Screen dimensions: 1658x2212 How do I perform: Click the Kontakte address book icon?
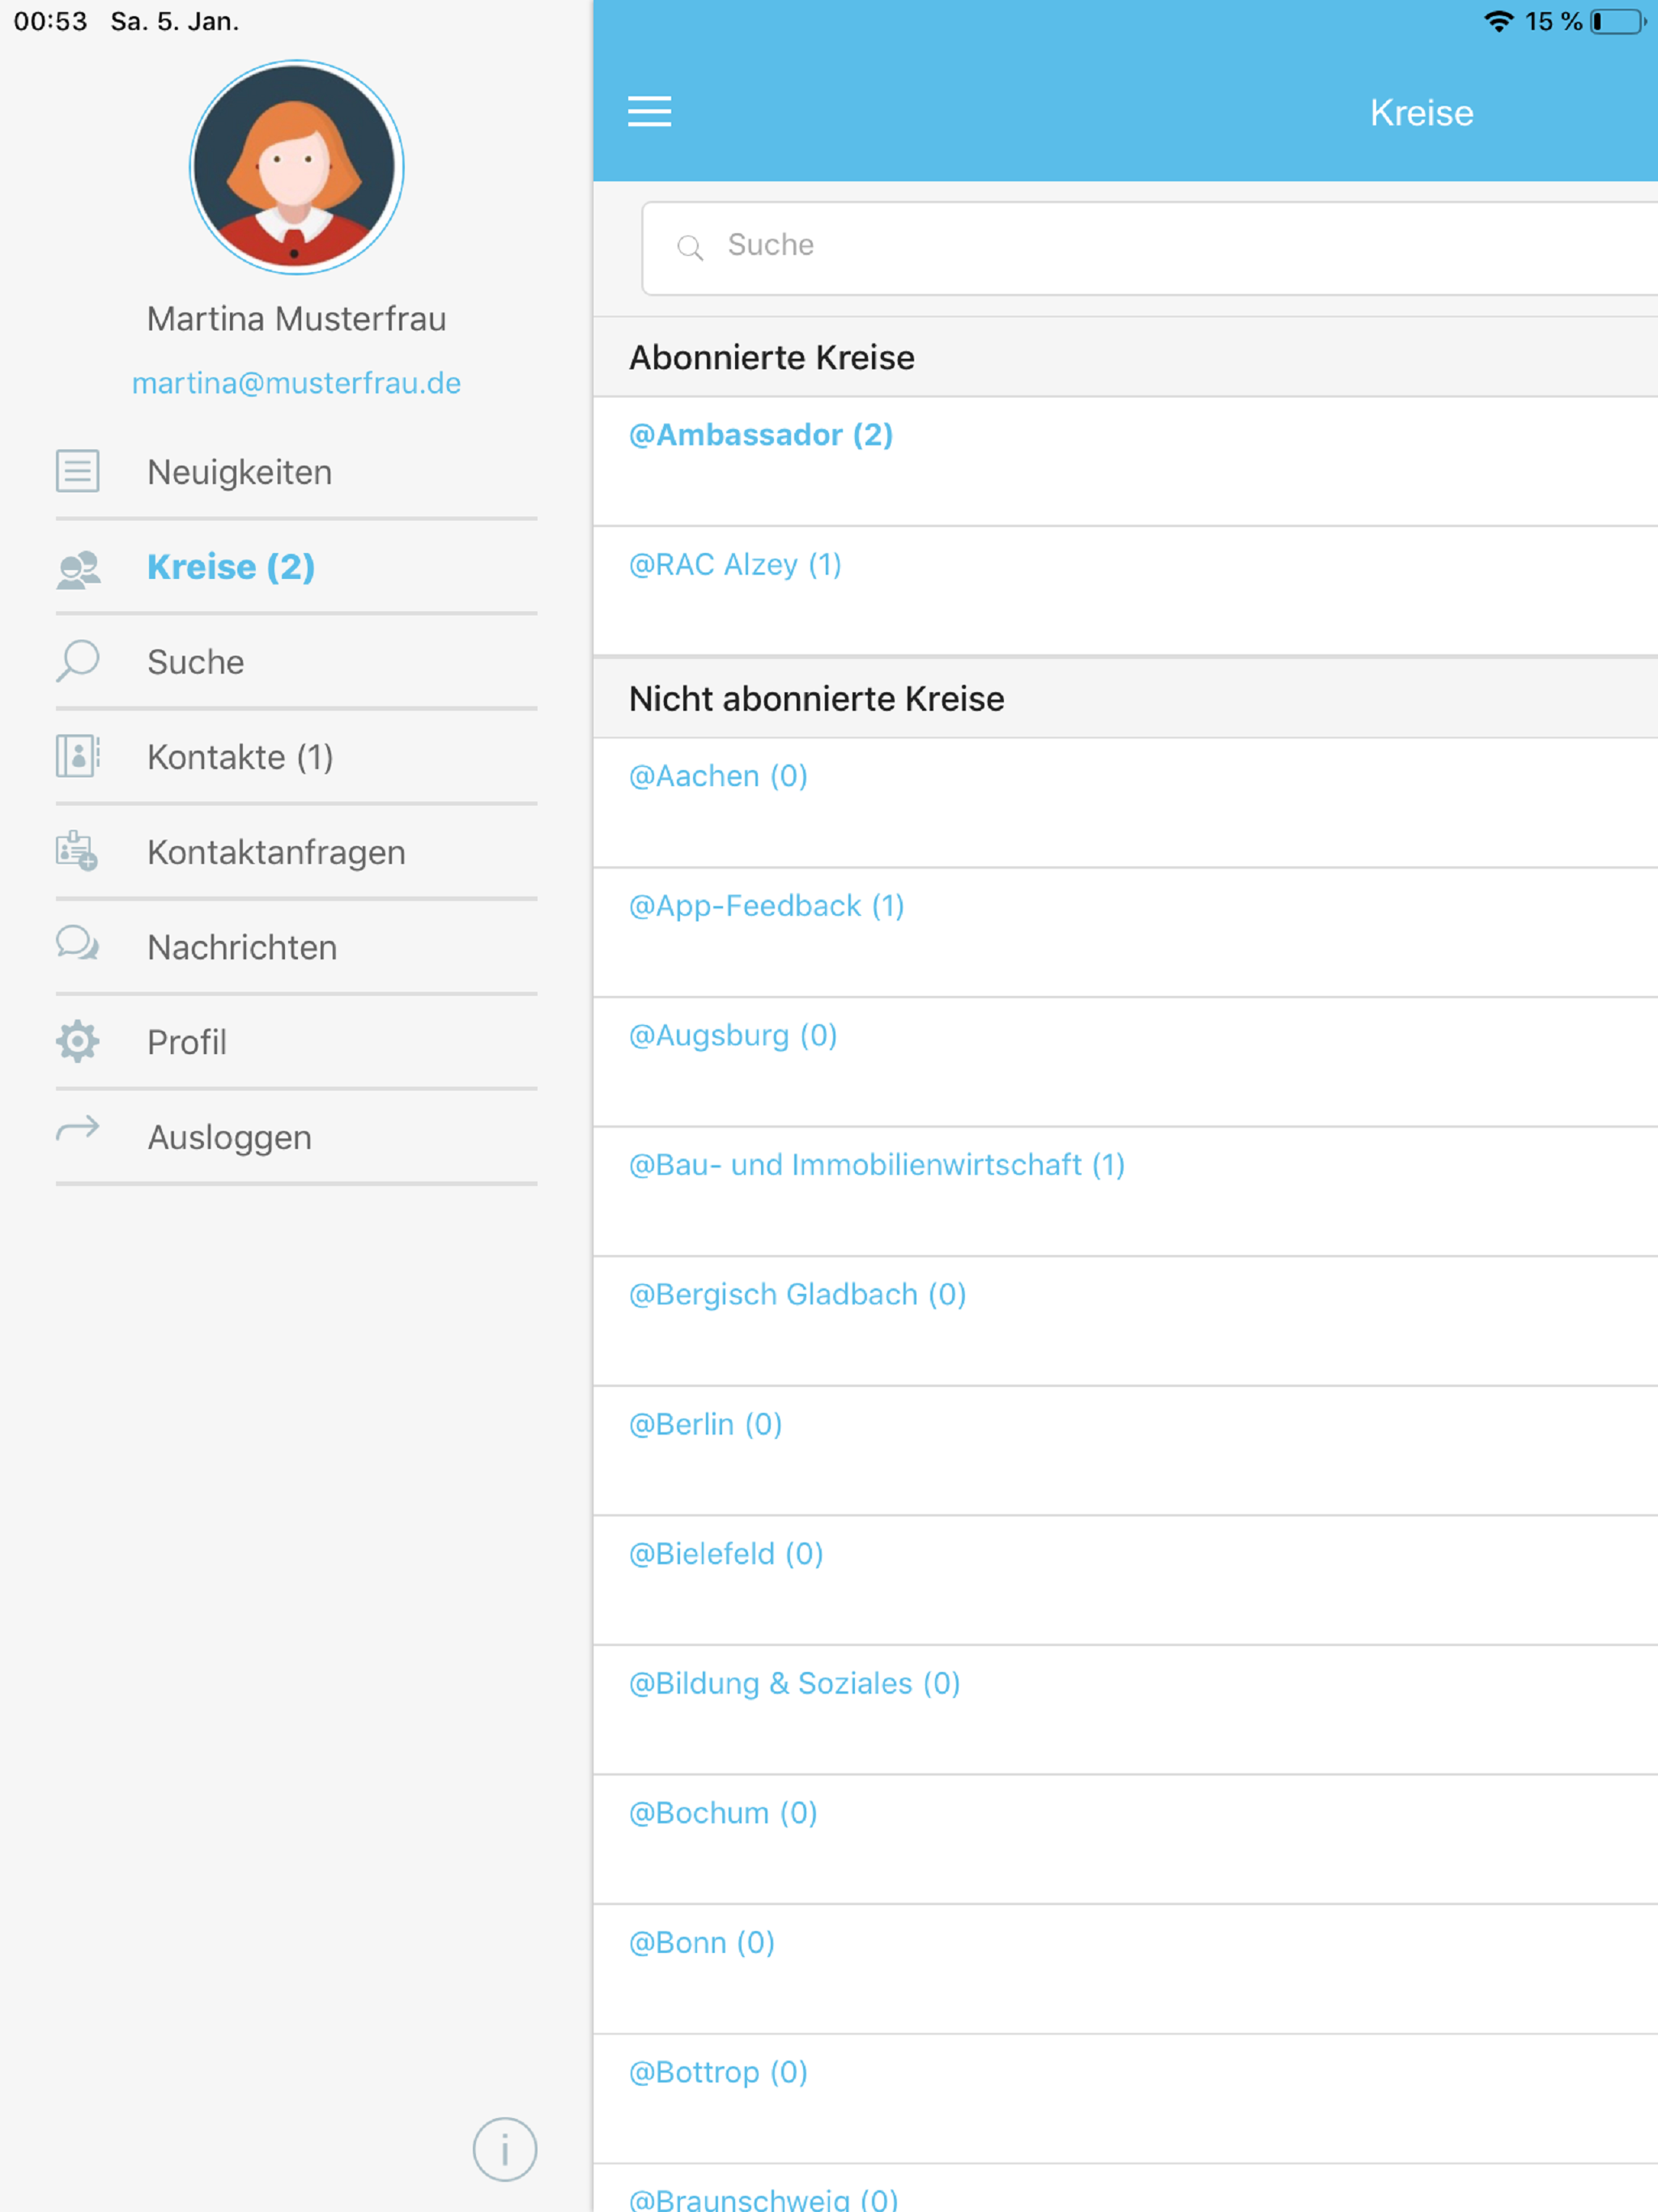click(78, 756)
